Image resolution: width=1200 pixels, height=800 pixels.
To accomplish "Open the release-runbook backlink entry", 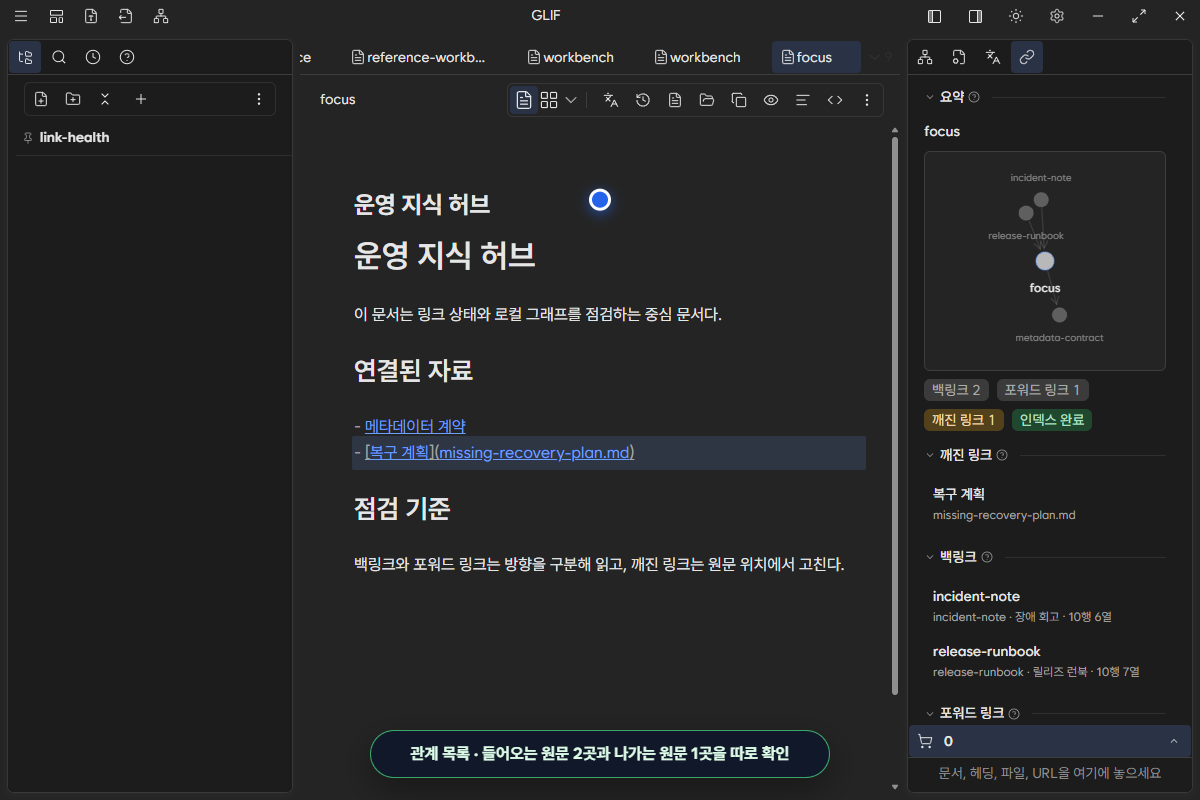I will [x=1045, y=661].
